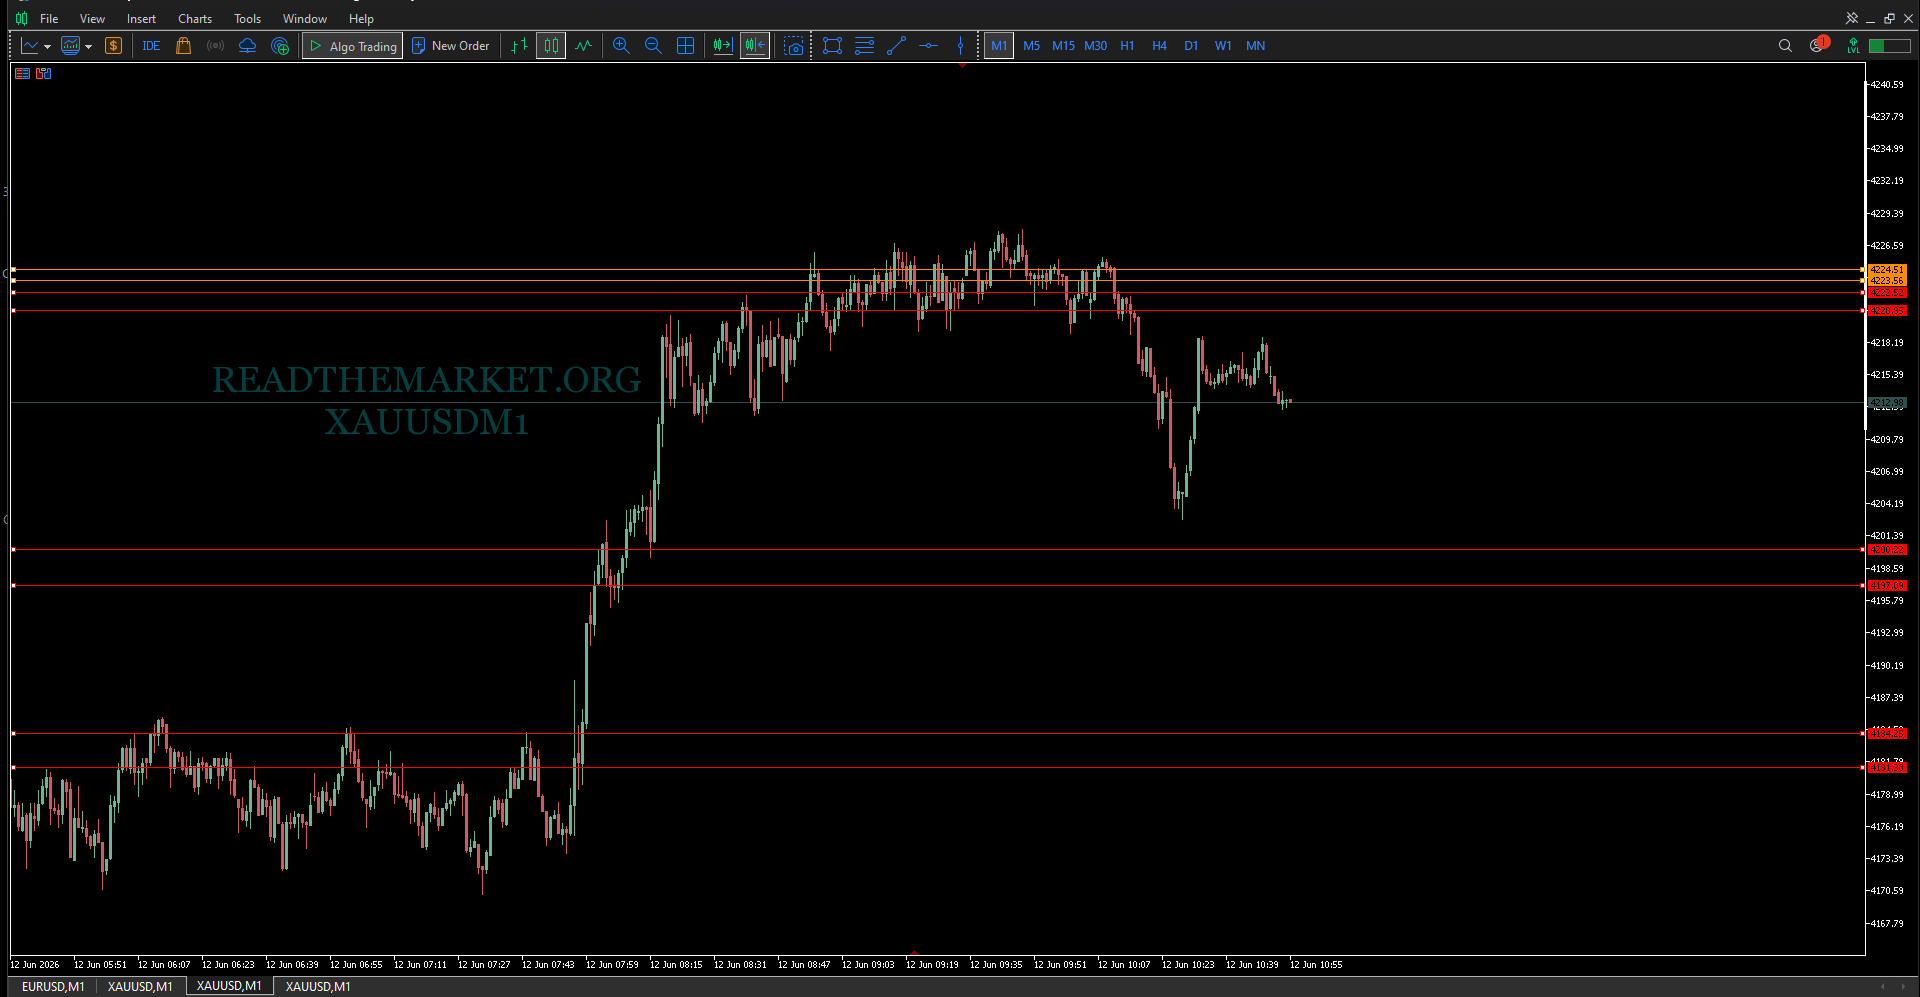Select the horizontal line tool
Image resolution: width=1920 pixels, height=997 pixels.
click(x=928, y=46)
